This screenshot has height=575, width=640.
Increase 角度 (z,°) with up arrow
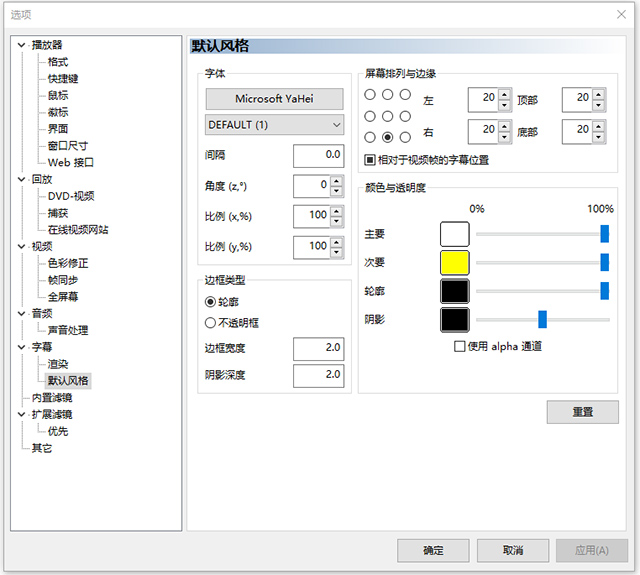click(x=336, y=181)
